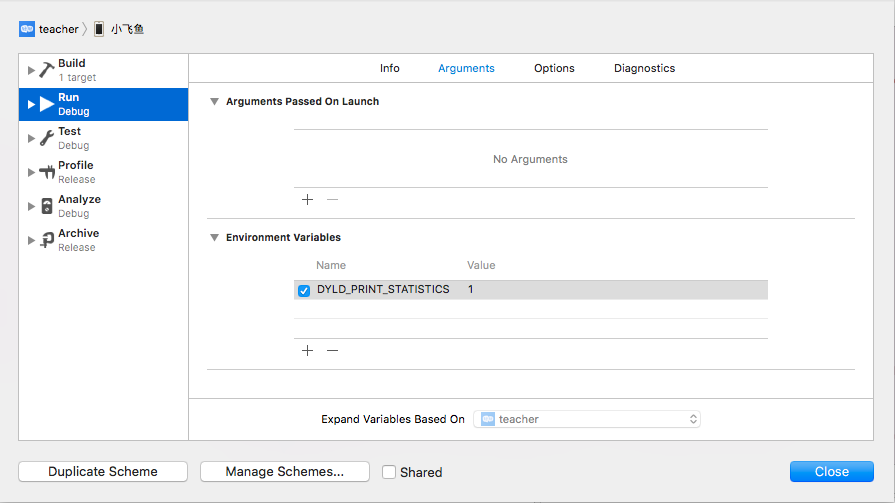Image resolution: width=895 pixels, height=503 pixels.
Task: Select the Archive action icon
Action: (47, 240)
